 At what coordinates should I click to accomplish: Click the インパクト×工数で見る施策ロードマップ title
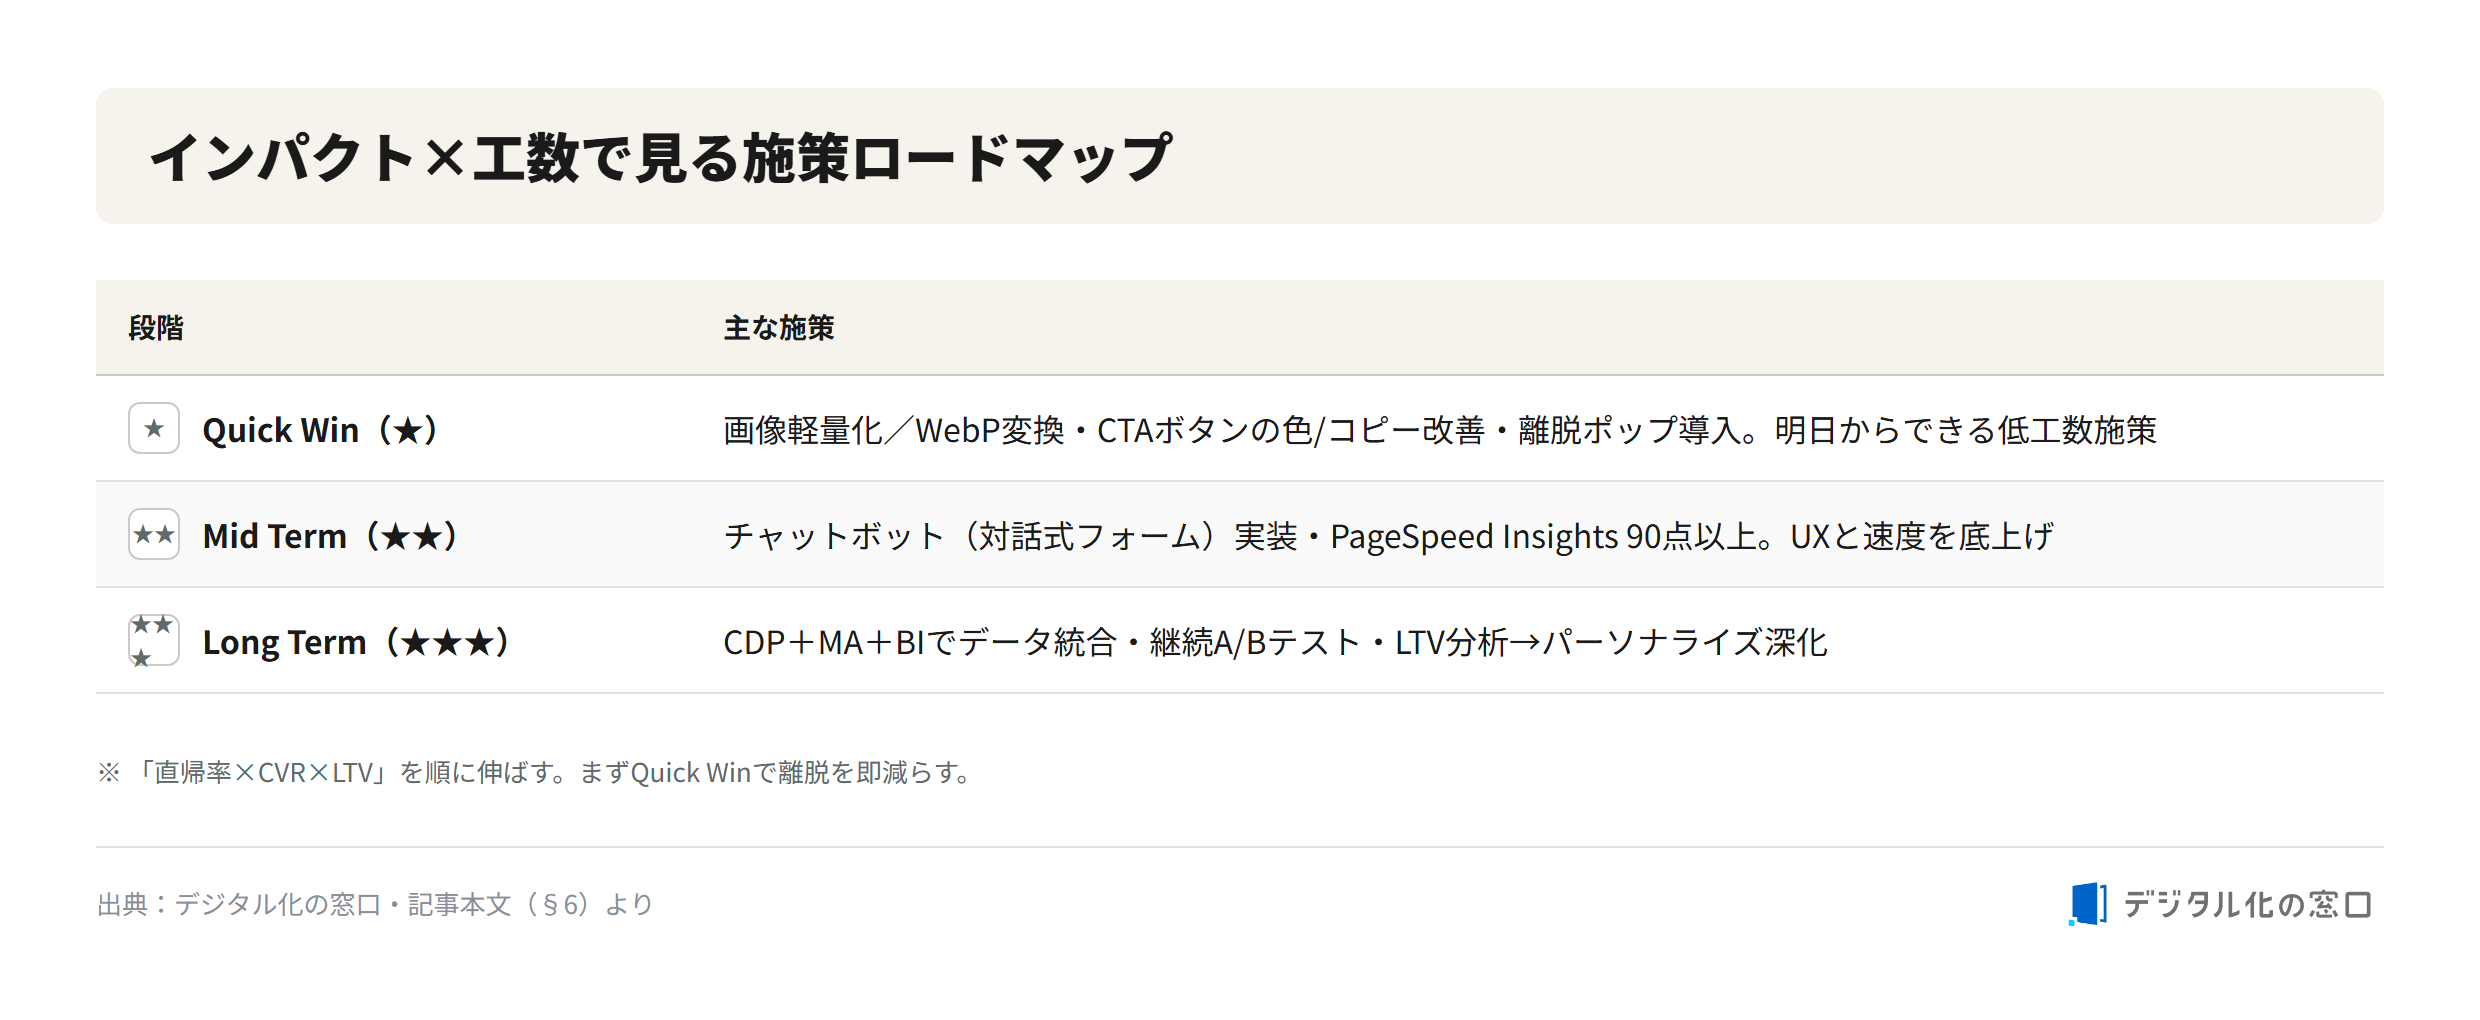[660, 158]
